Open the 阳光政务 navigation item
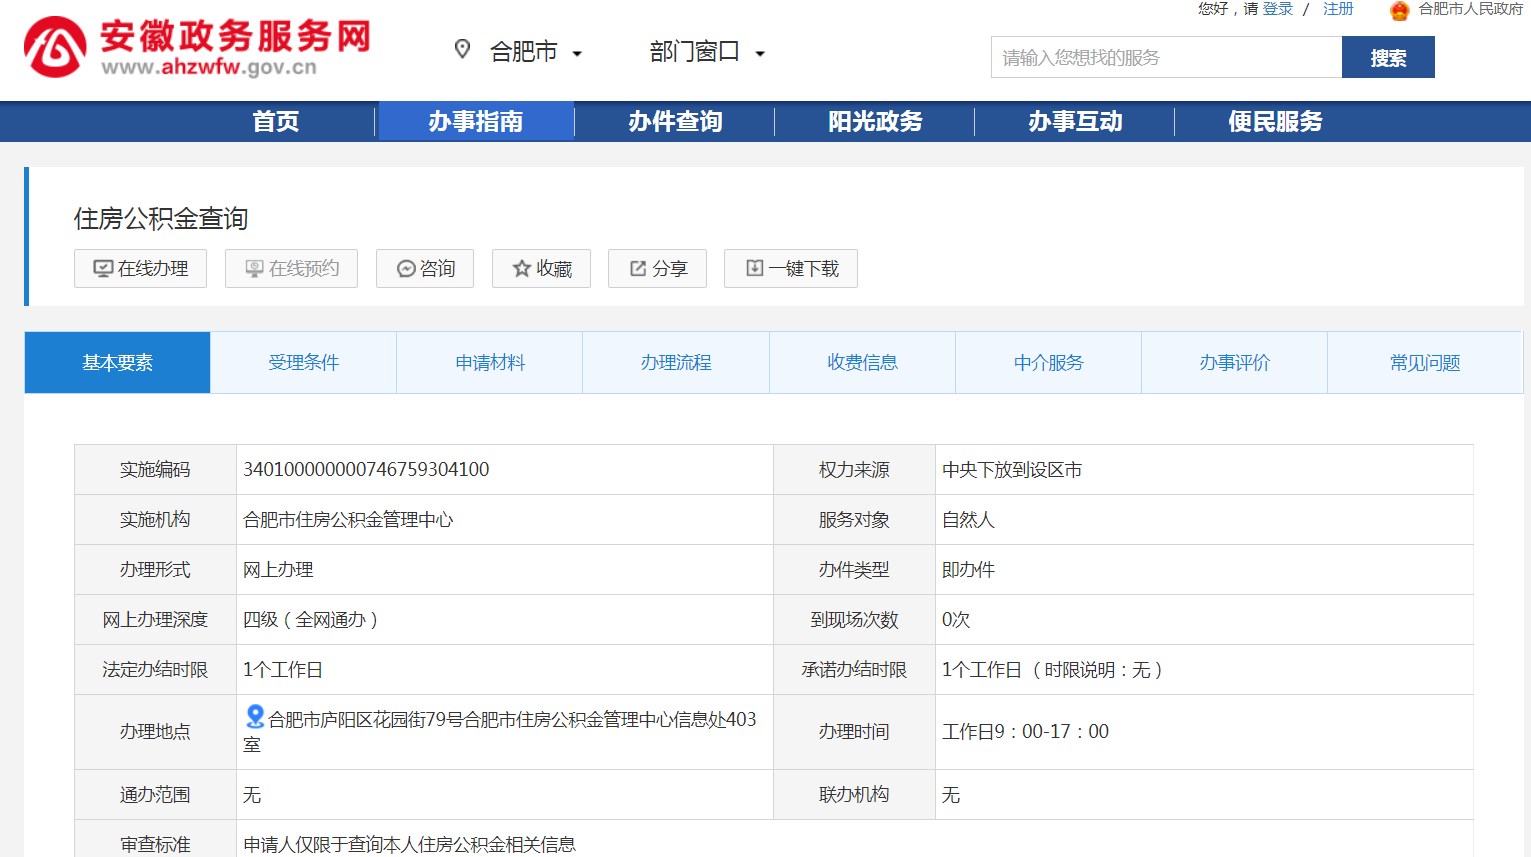This screenshot has width=1531, height=857. tap(876, 122)
